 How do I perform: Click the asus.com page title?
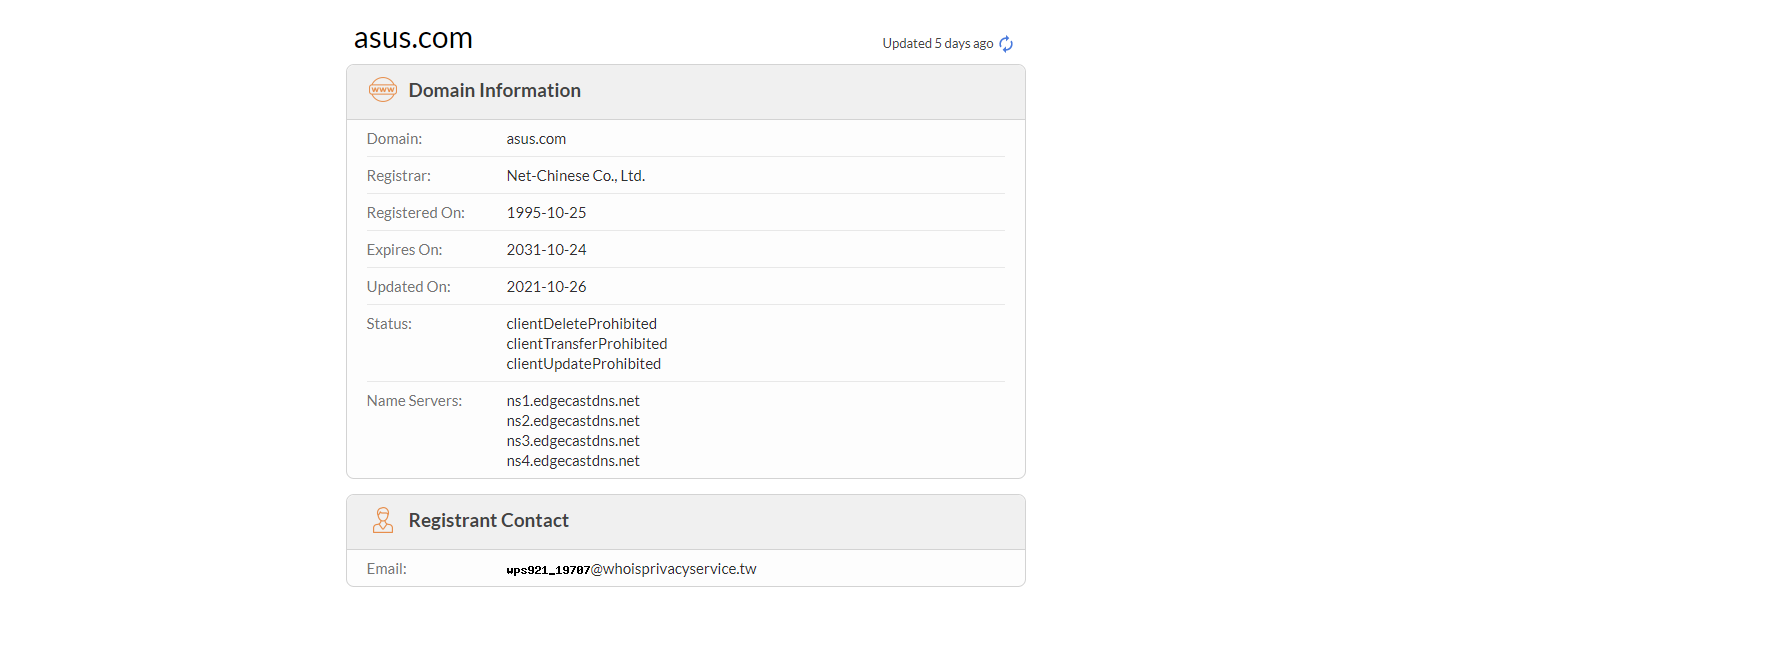click(x=413, y=38)
